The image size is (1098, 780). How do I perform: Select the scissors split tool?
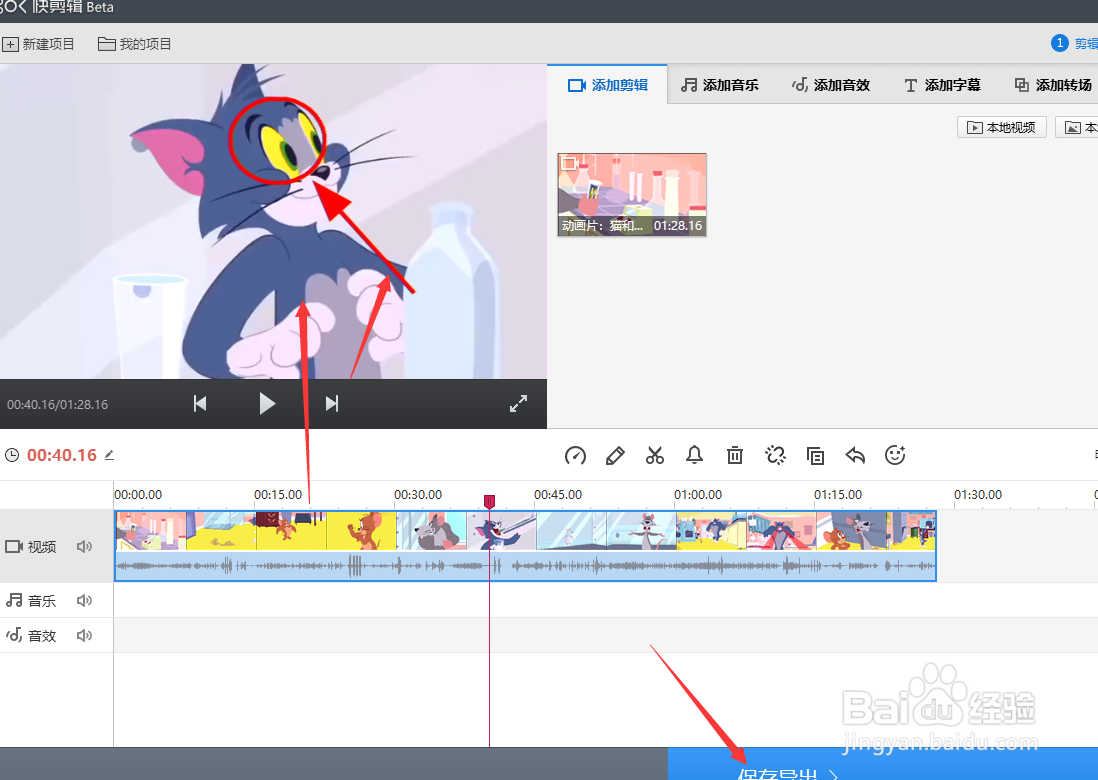[x=655, y=456]
